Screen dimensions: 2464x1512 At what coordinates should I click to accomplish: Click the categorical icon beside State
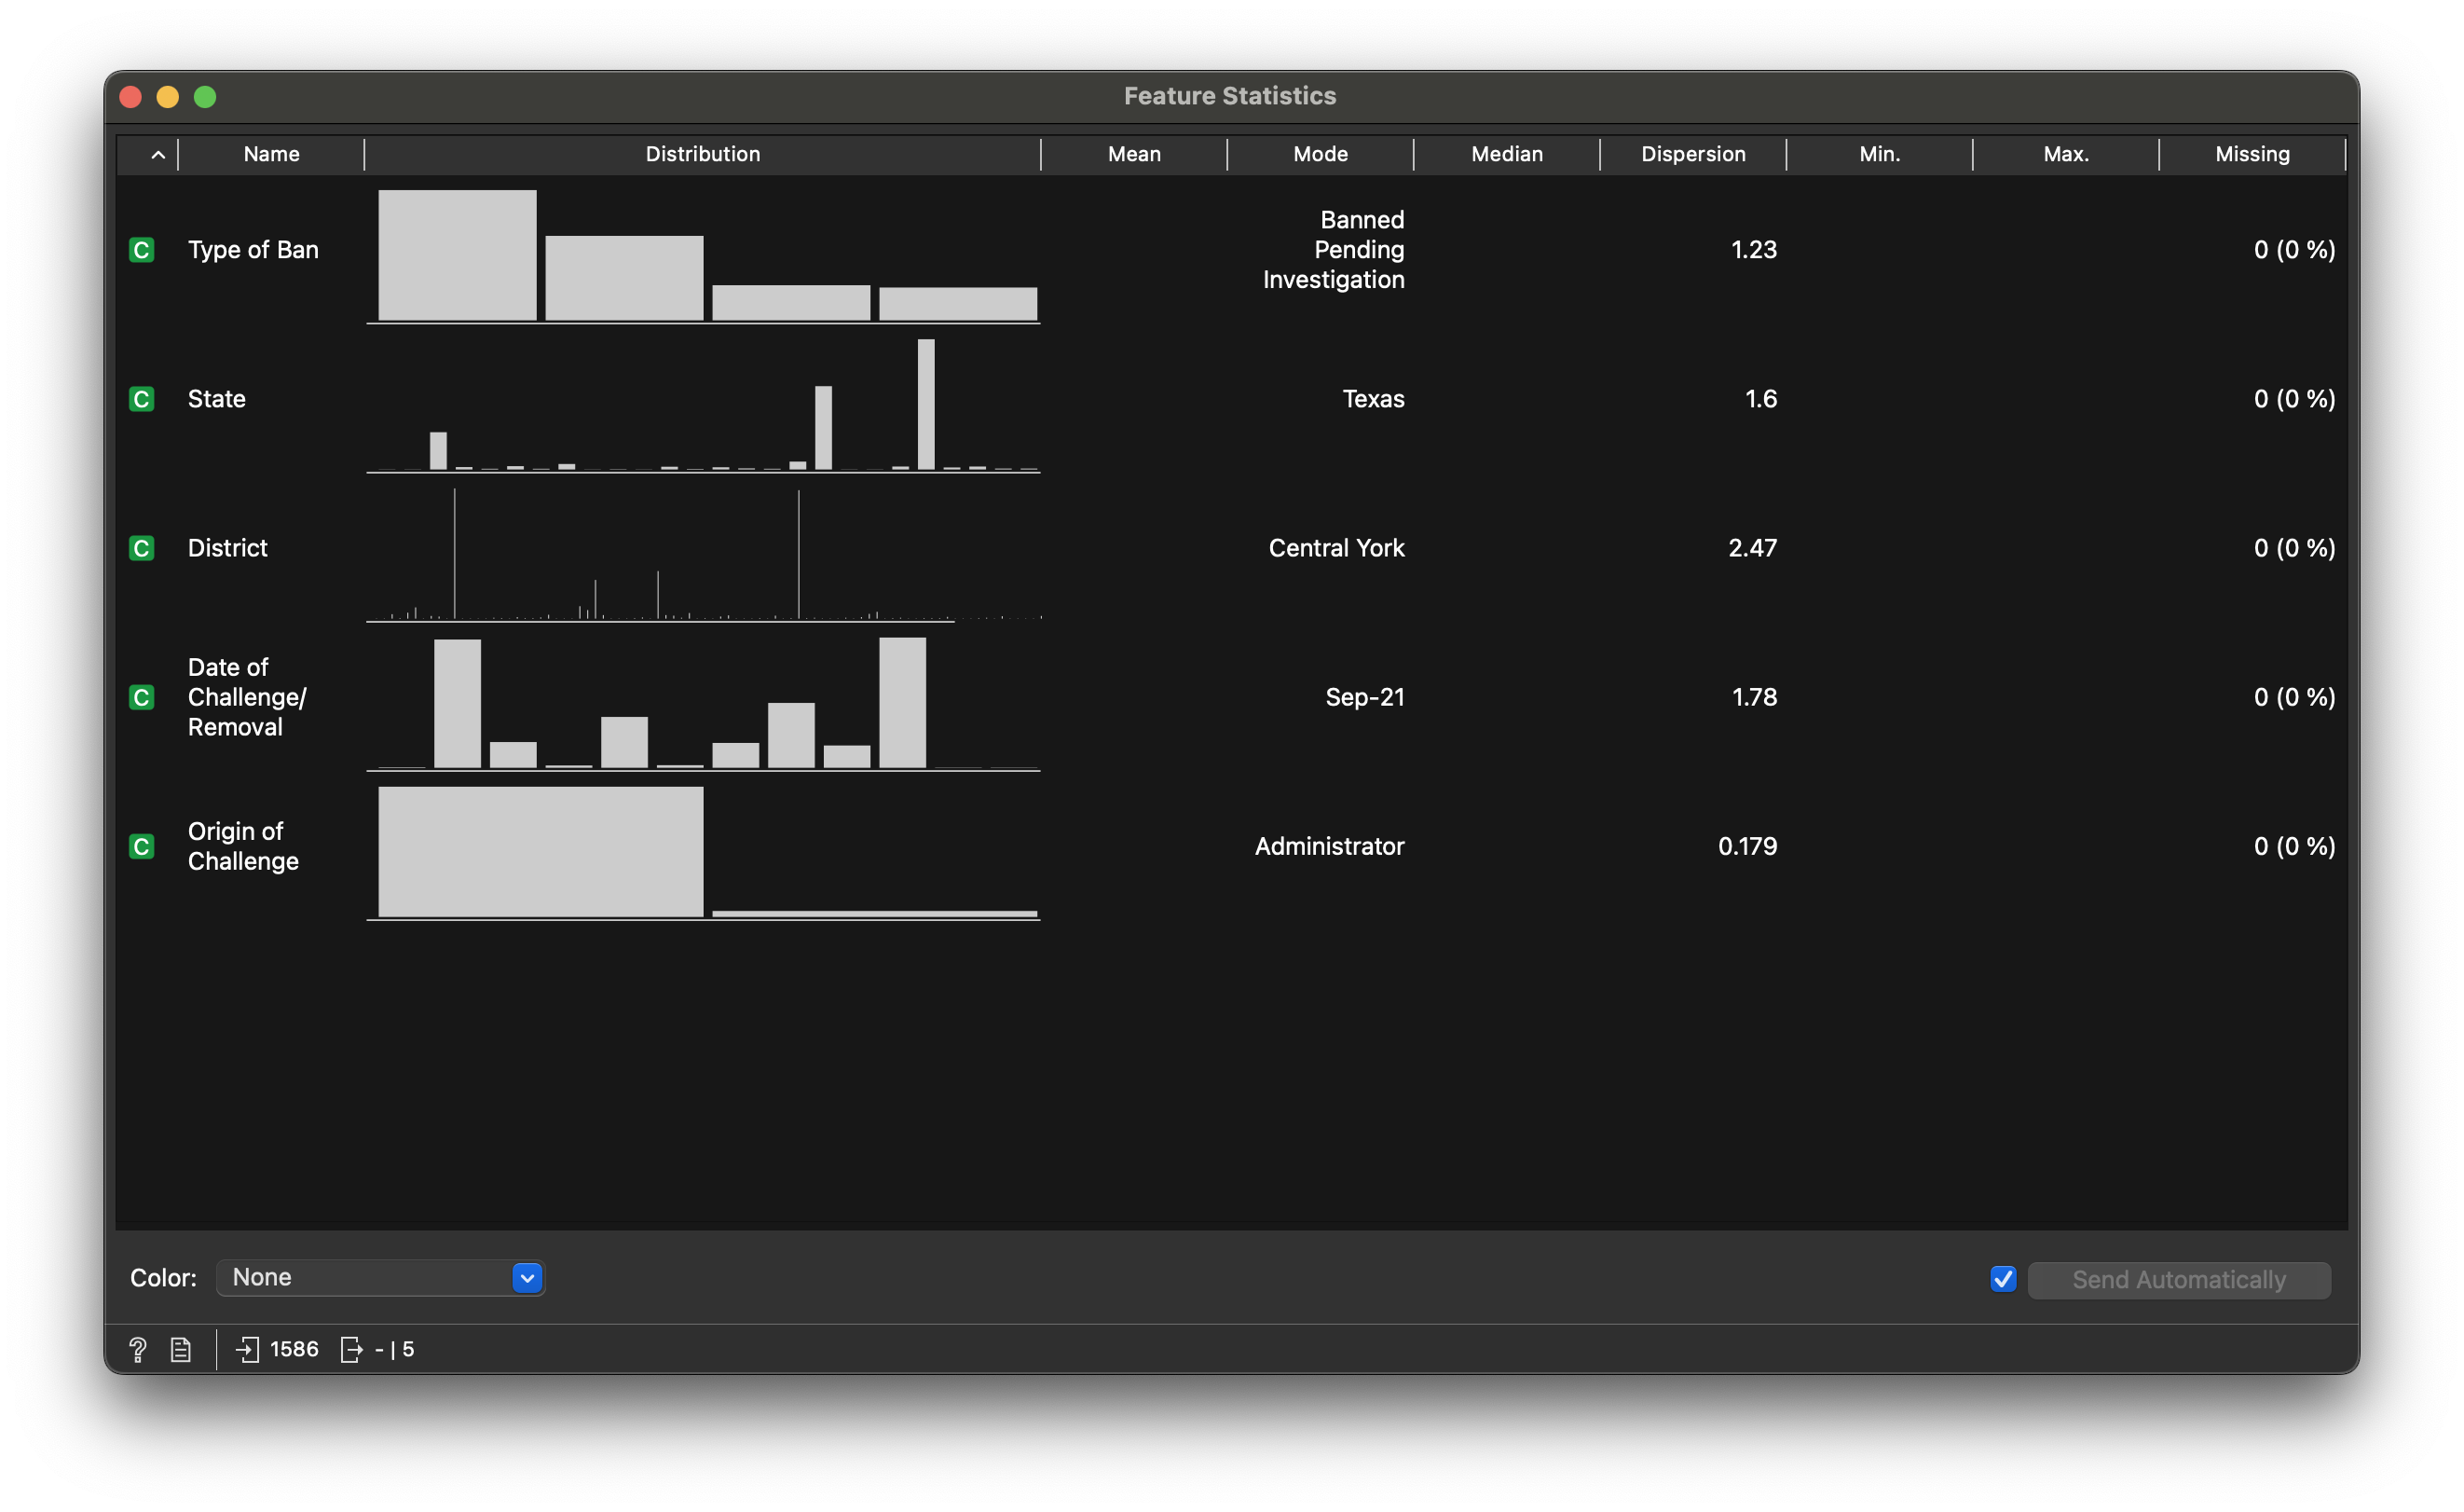point(142,399)
